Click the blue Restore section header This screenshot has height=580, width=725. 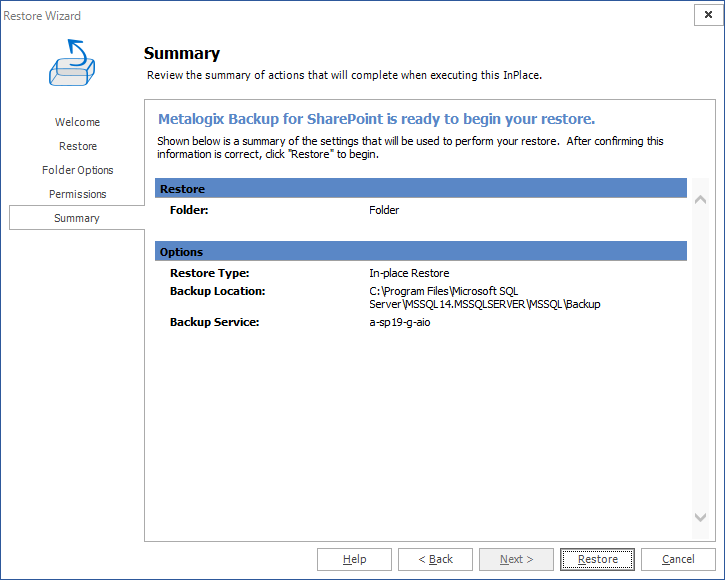point(421,189)
